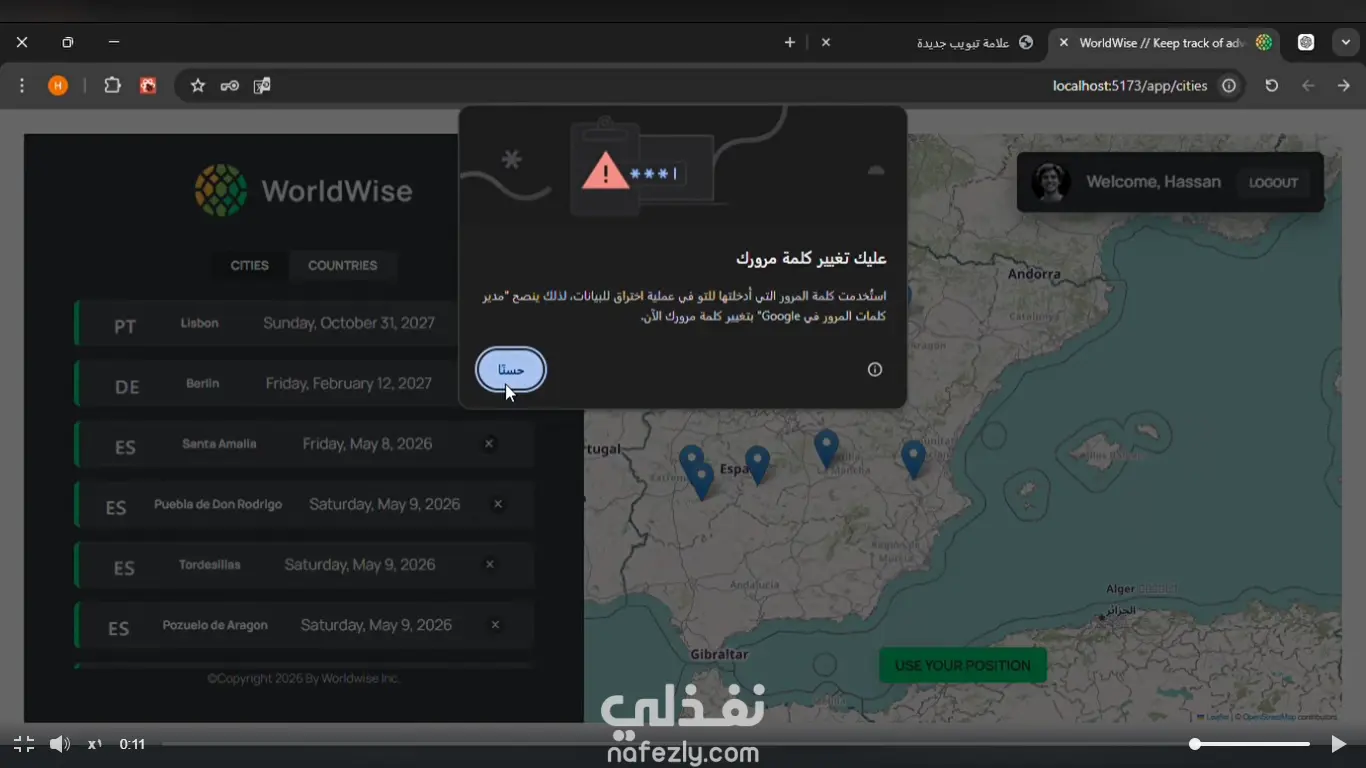Screen dimensions: 1366x768
Task: Mute the video with the speaker icon
Action: (60, 744)
